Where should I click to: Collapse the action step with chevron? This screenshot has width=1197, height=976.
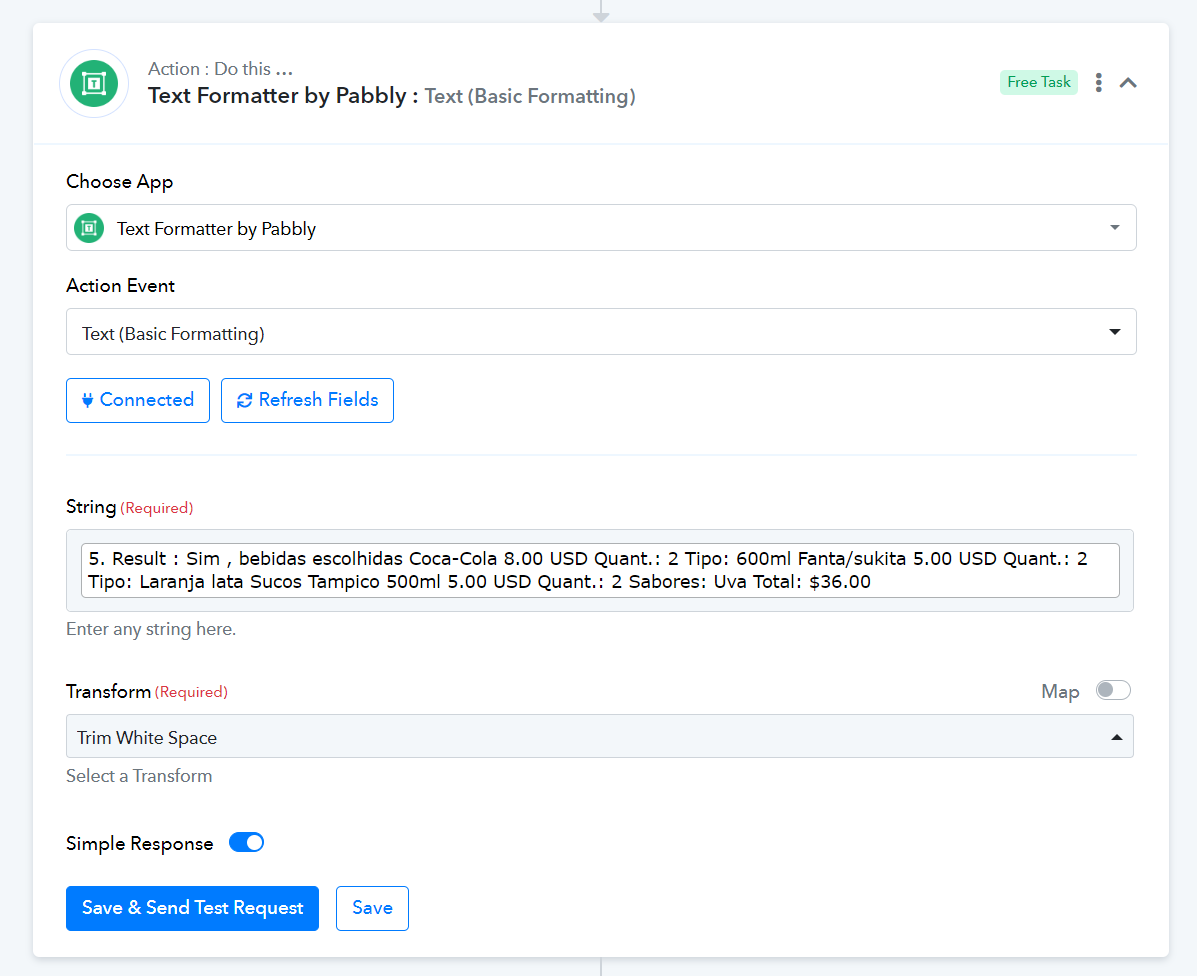click(1128, 82)
